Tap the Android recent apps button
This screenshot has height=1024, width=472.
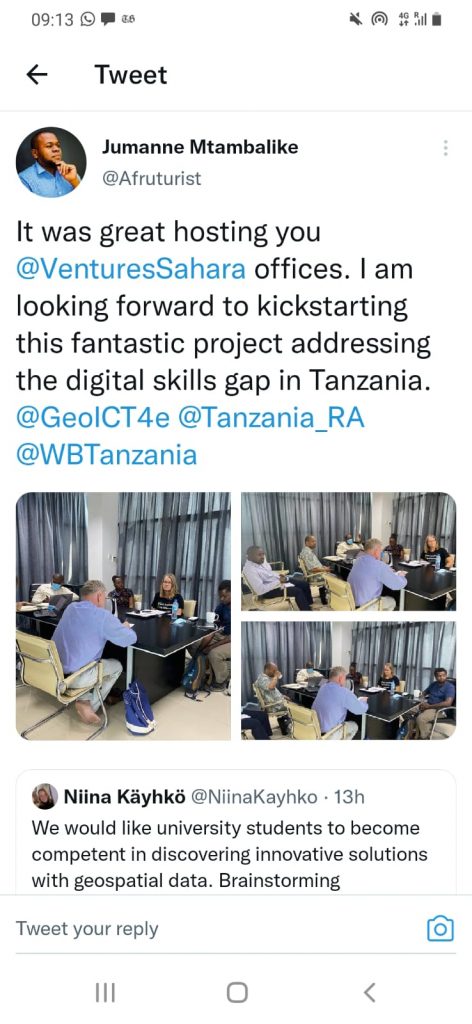click(x=105, y=993)
